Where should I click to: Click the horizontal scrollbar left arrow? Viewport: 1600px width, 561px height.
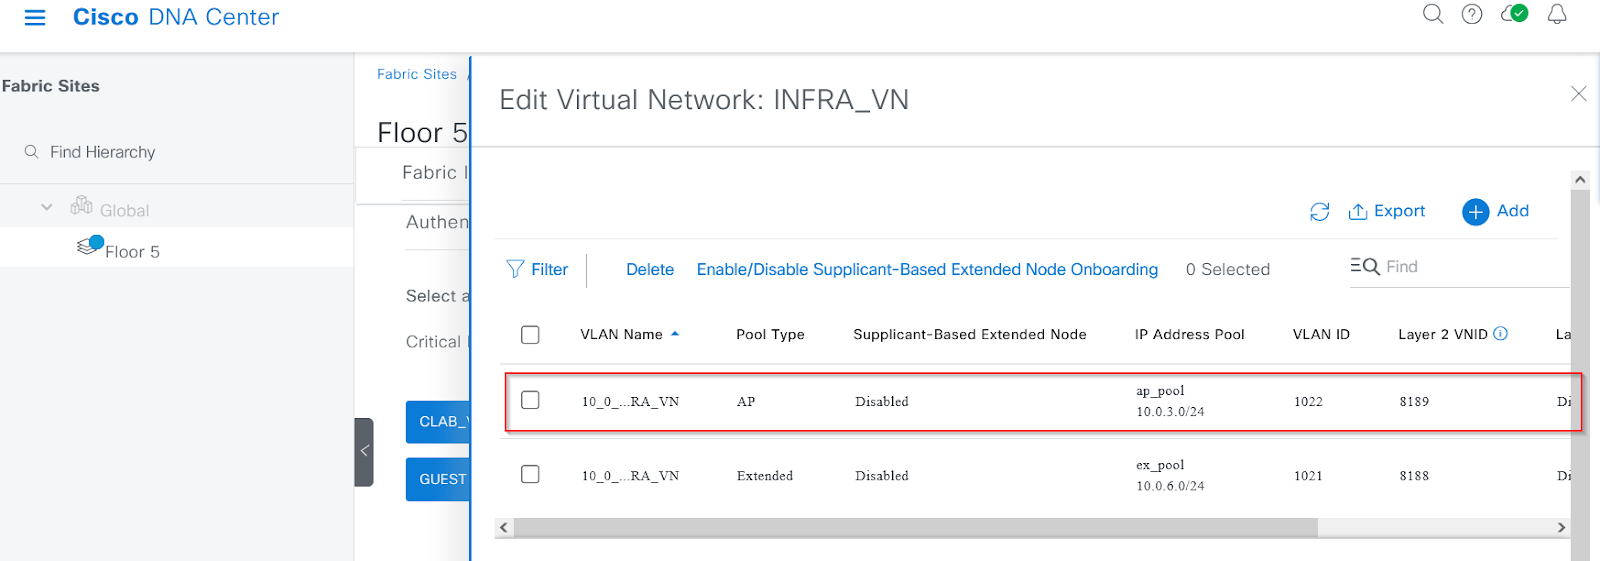pyautogui.click(x=504, y=527)
